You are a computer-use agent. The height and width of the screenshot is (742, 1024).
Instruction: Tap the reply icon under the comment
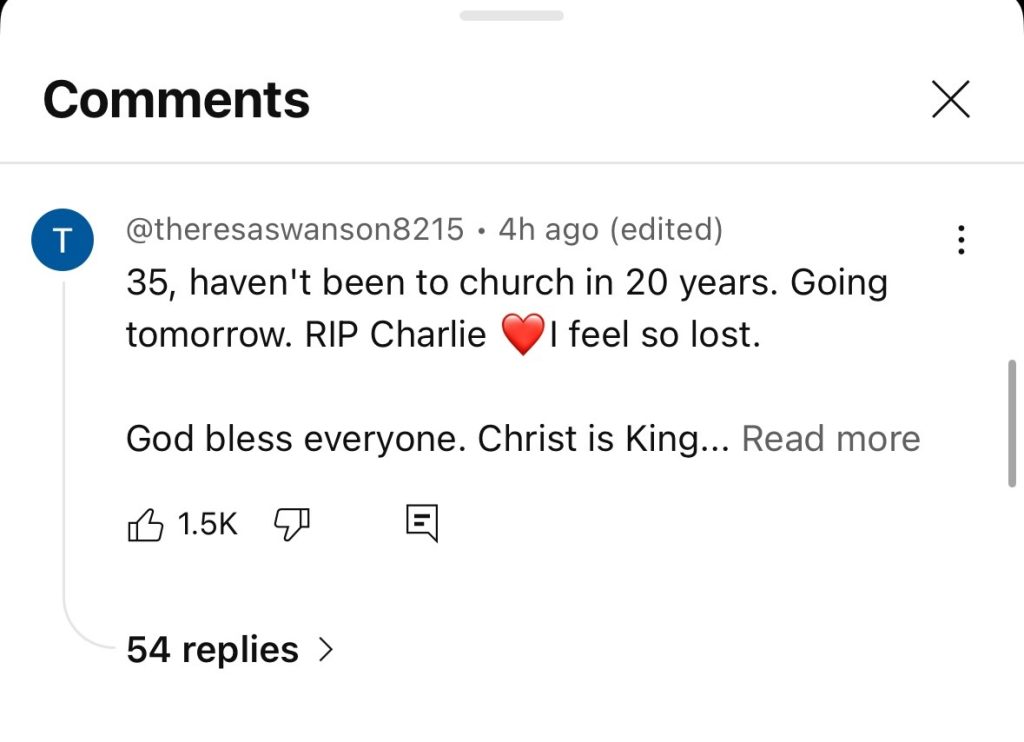coord(421,522)
